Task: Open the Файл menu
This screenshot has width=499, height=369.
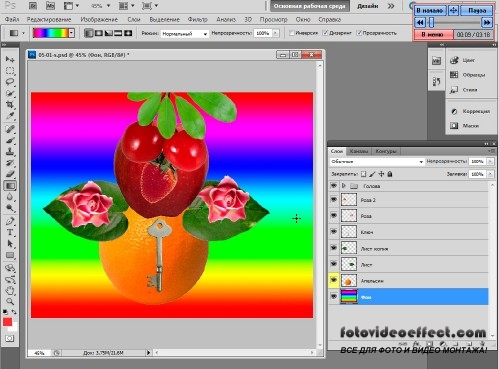Action: (12, 19)
